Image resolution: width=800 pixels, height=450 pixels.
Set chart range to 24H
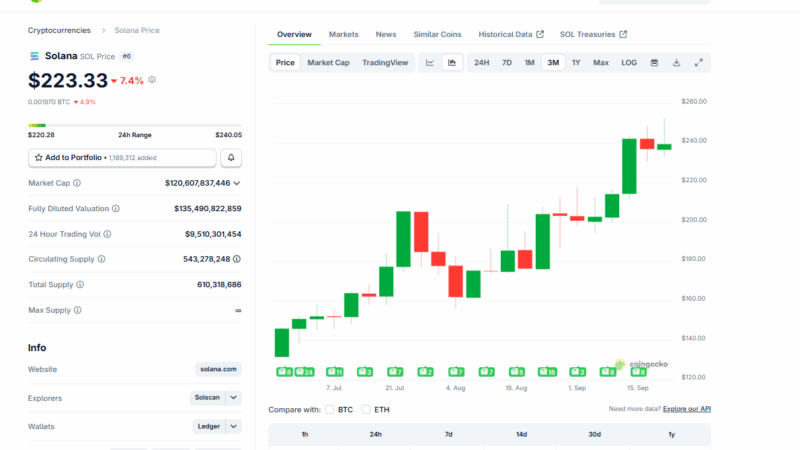482,63
